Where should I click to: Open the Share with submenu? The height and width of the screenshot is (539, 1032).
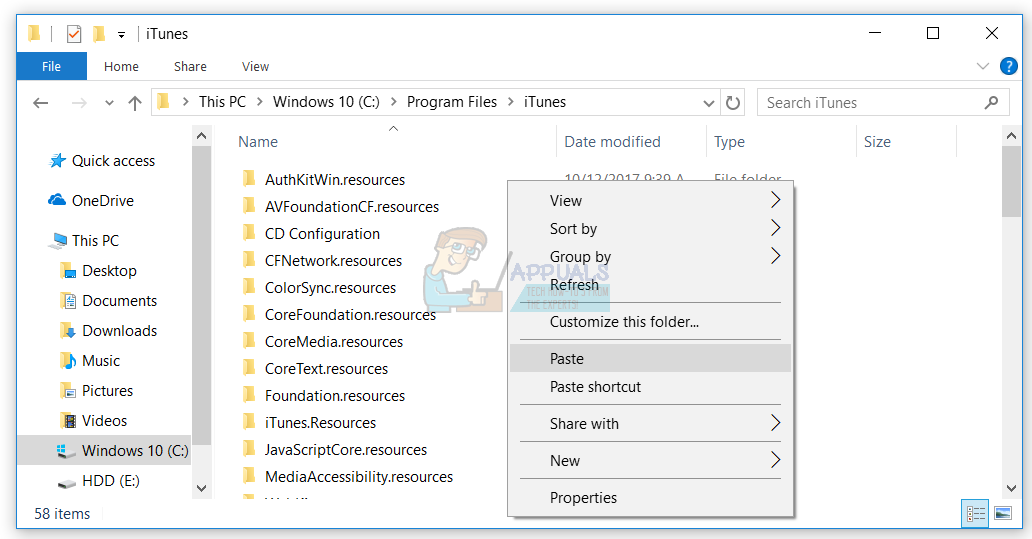(650, 424)
